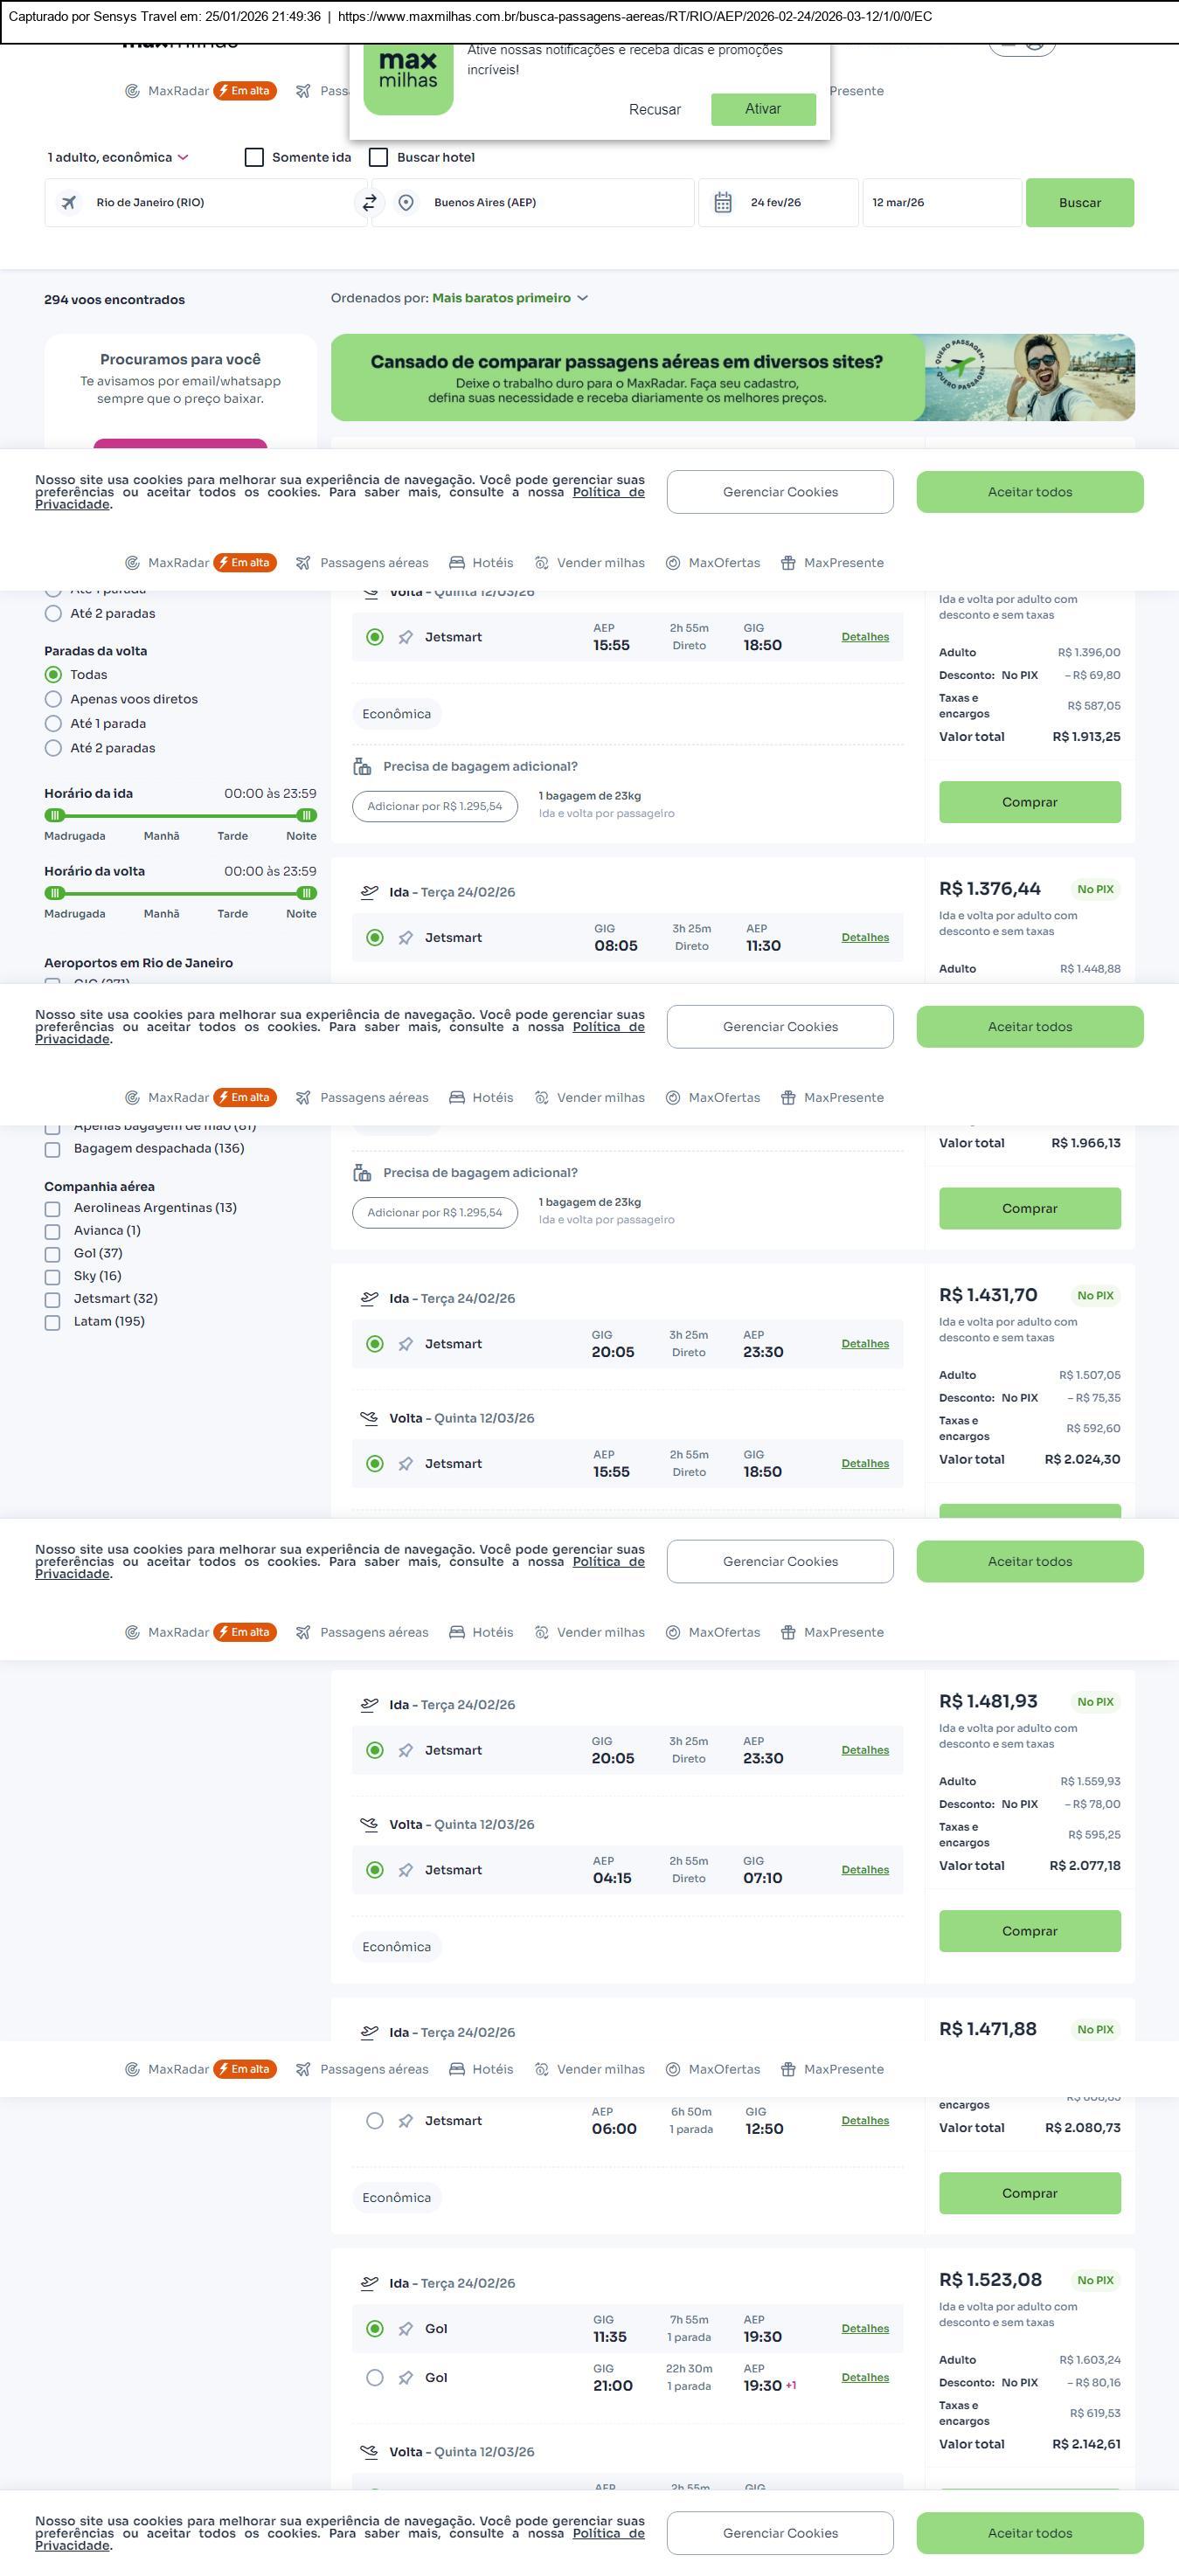1179x2576 pixels.
Task: Click the airplane icon in origin field
Action: point(69,203)
